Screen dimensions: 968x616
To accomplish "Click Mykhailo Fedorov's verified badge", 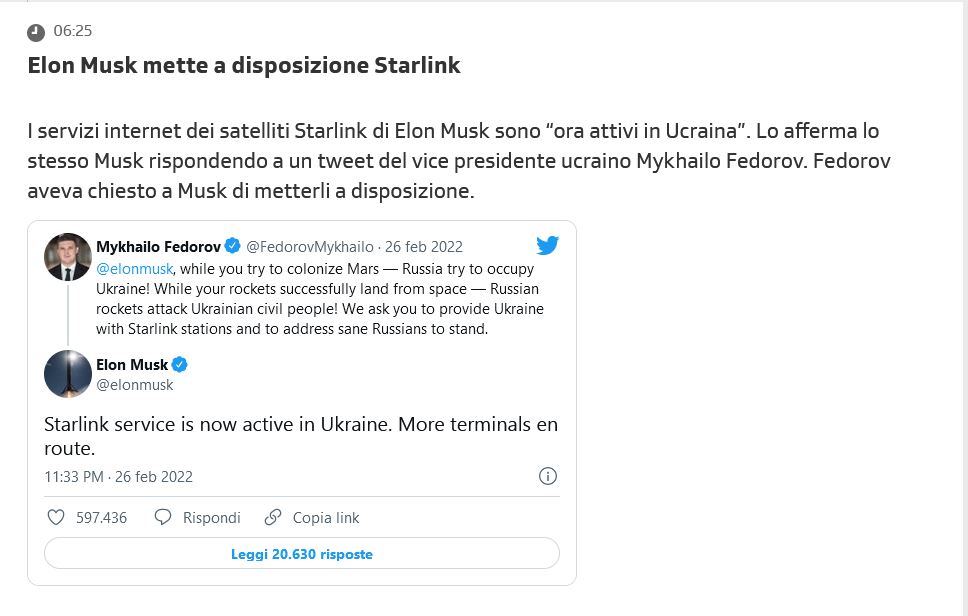I will [232, 247].
